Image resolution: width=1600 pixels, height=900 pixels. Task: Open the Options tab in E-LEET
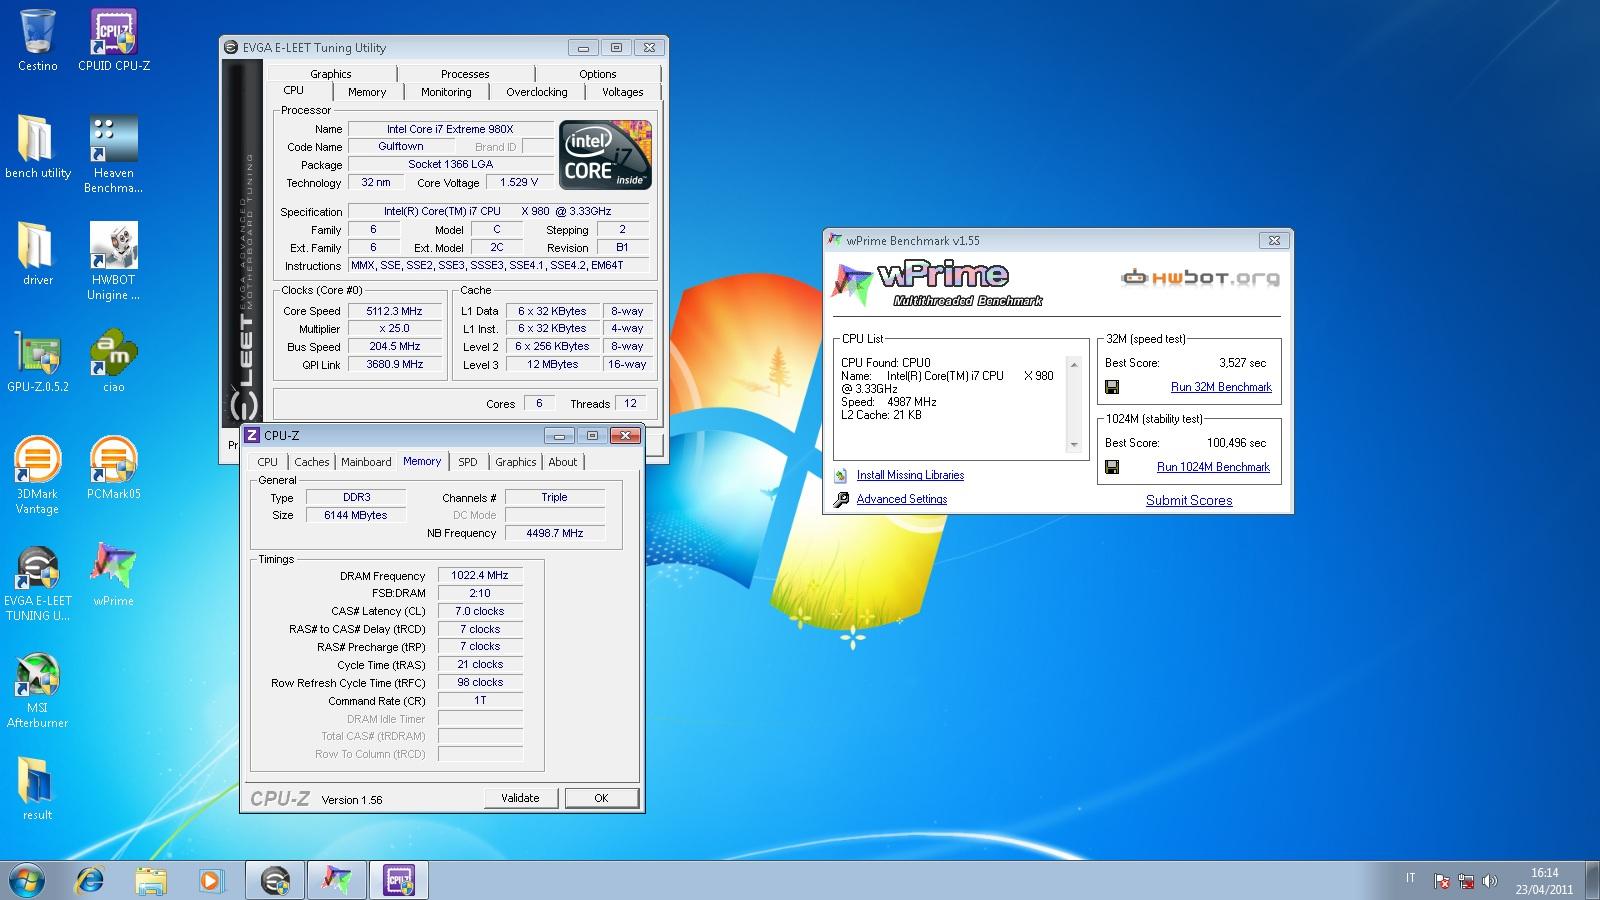click(598, 74)
